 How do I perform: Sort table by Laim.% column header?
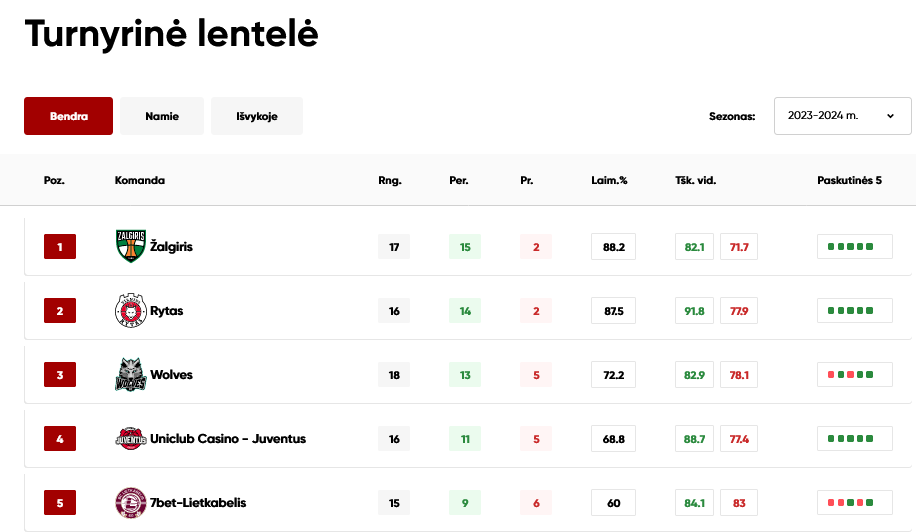pyautogui.click(x=609, y=180)
